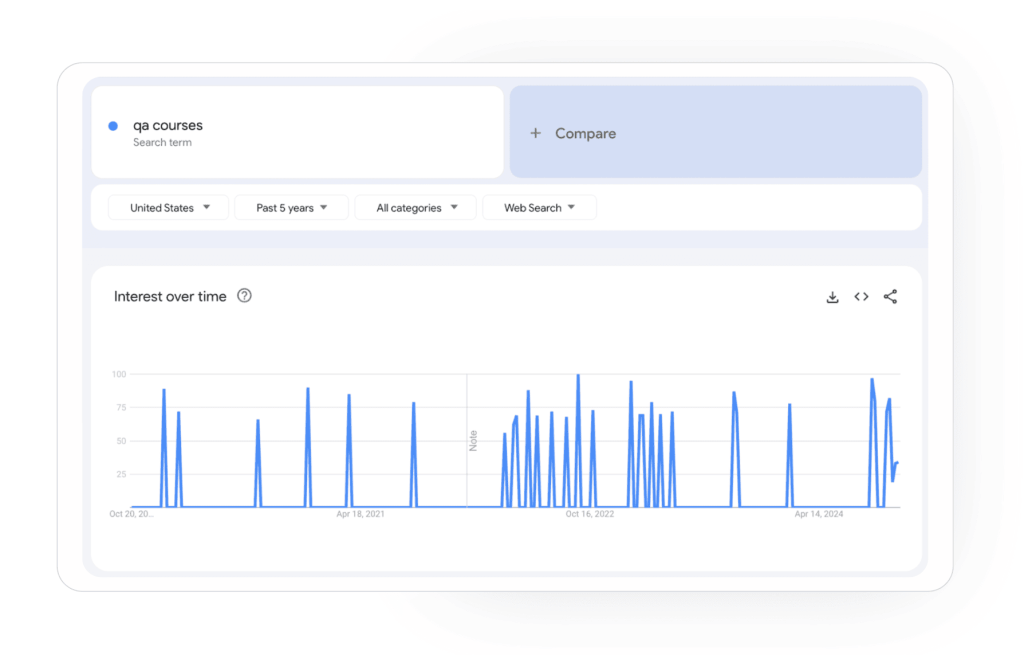
Task: Click the Apr 18, 2021 axis label
Action: click(360, 514)
